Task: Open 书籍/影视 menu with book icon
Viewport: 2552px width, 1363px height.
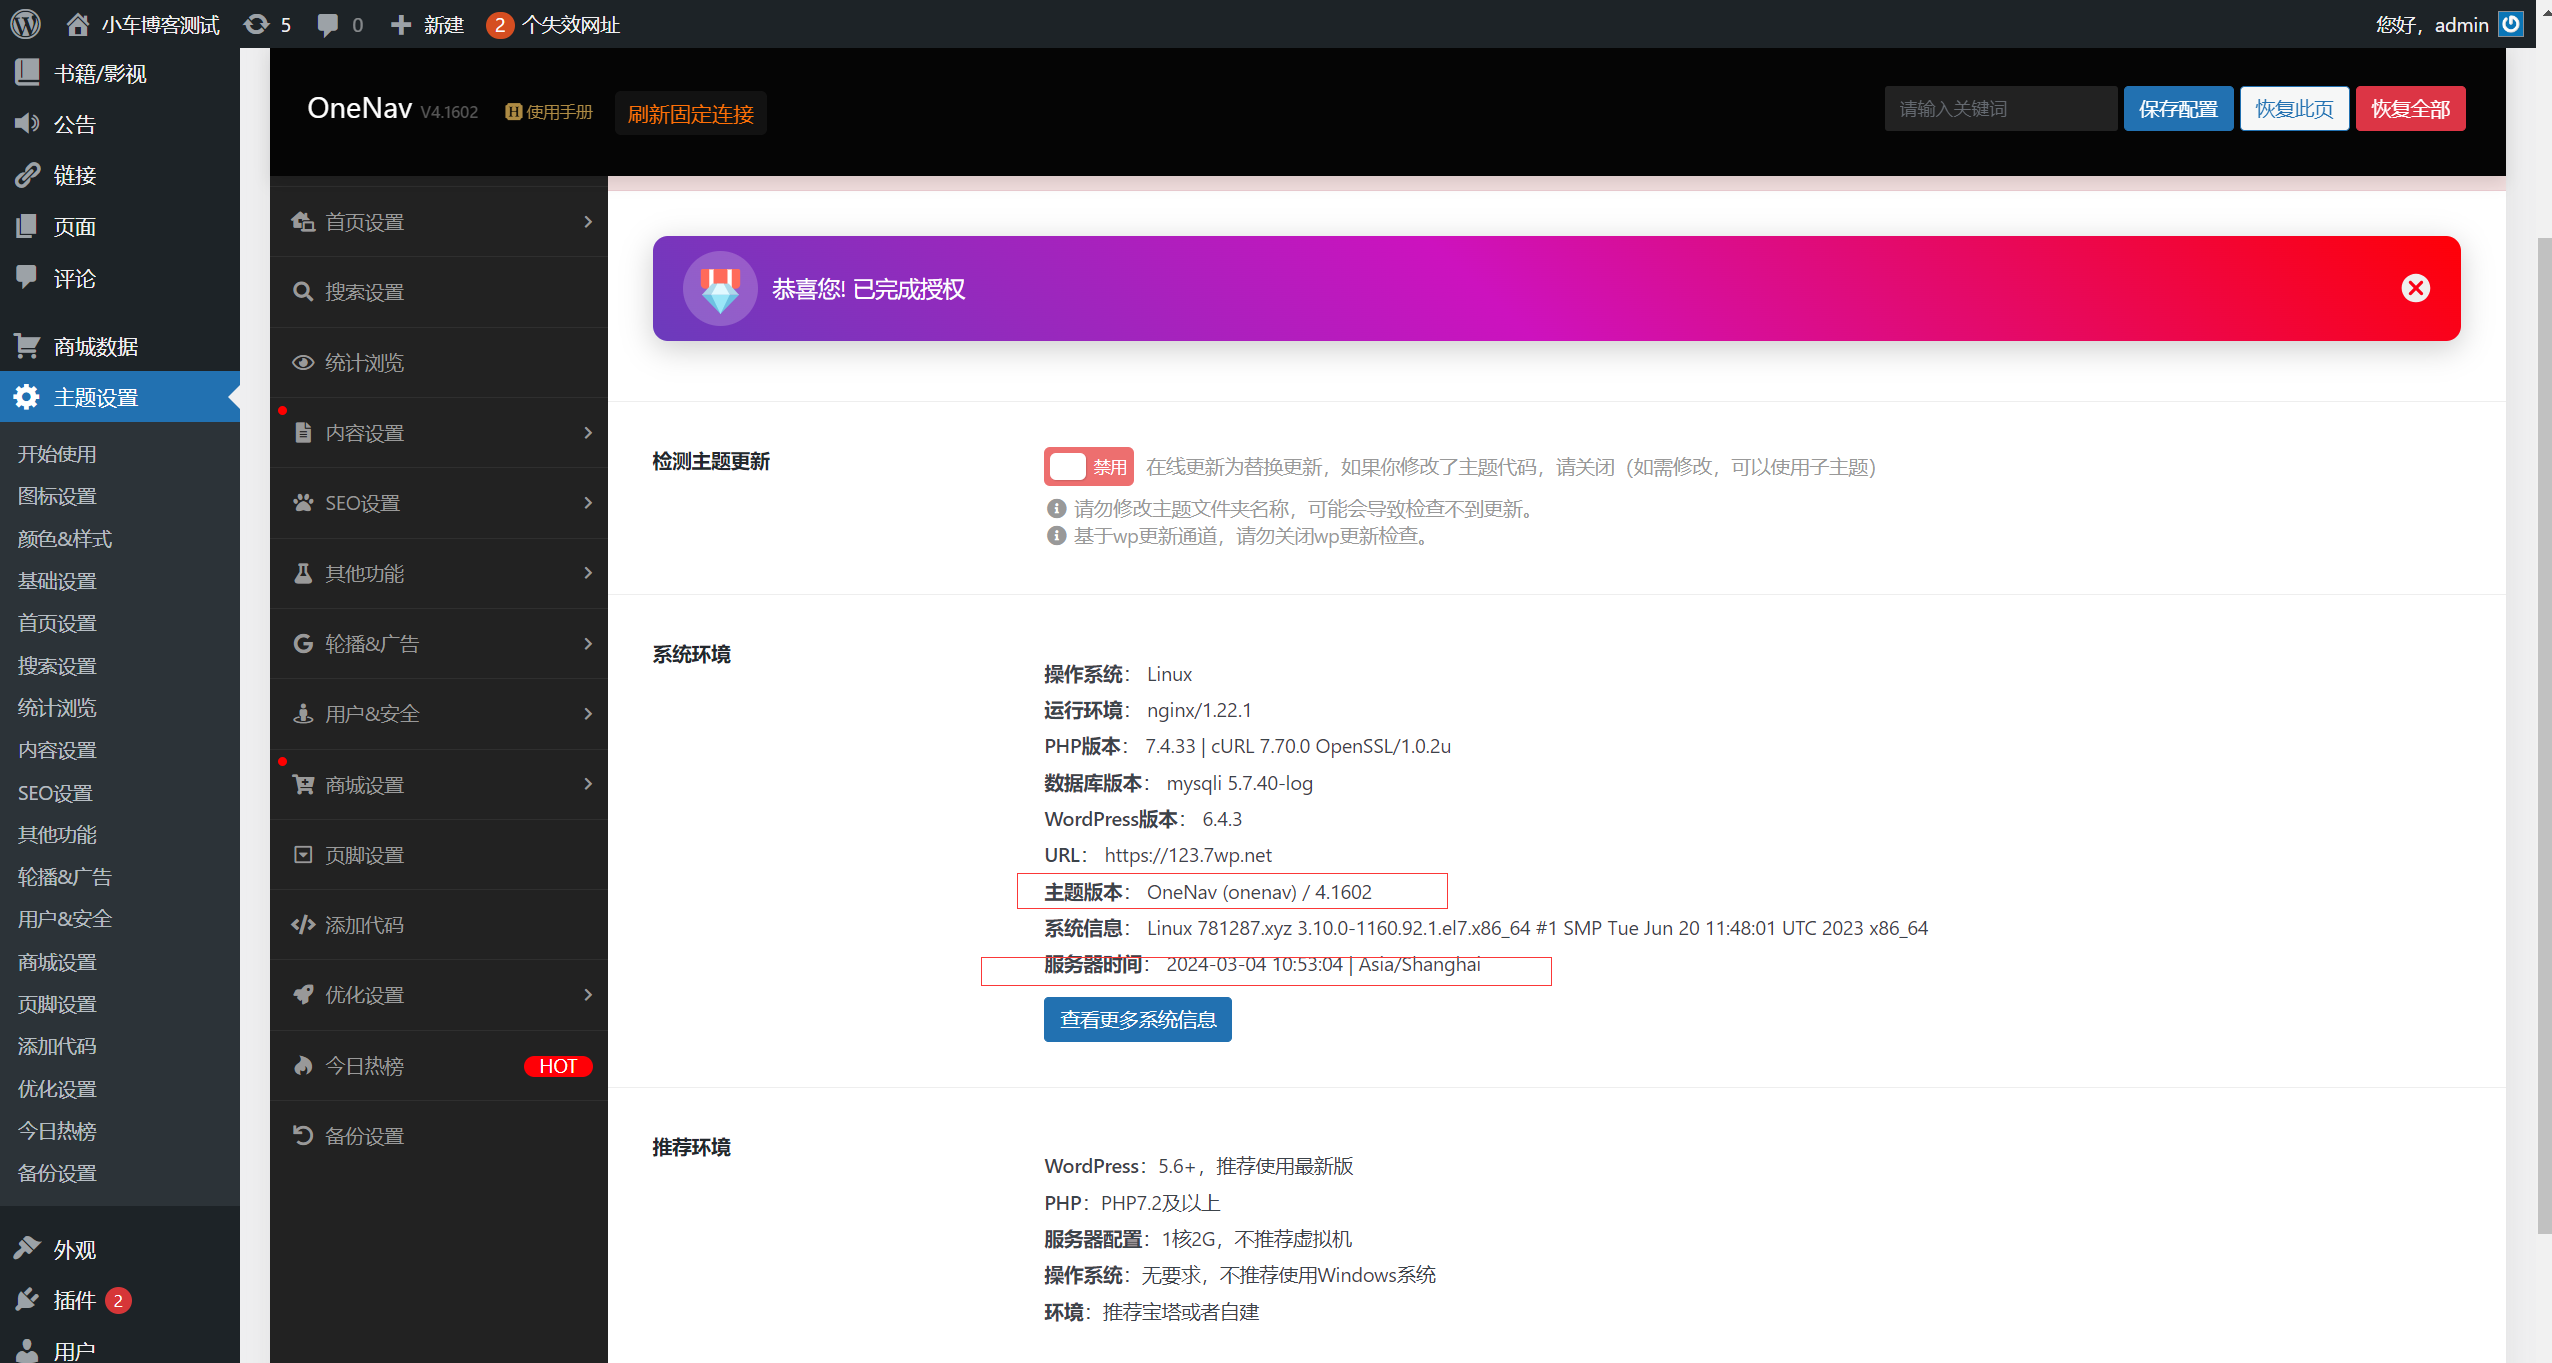Action: pos(120,73)
